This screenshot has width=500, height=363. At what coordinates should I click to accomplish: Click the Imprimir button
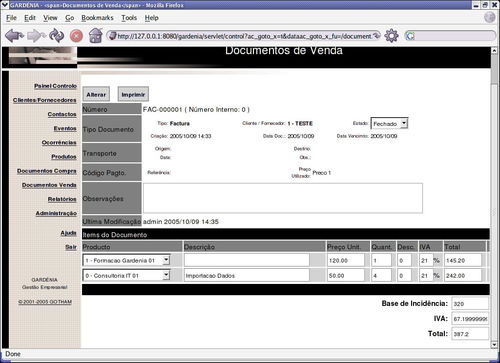click(133, 95)
